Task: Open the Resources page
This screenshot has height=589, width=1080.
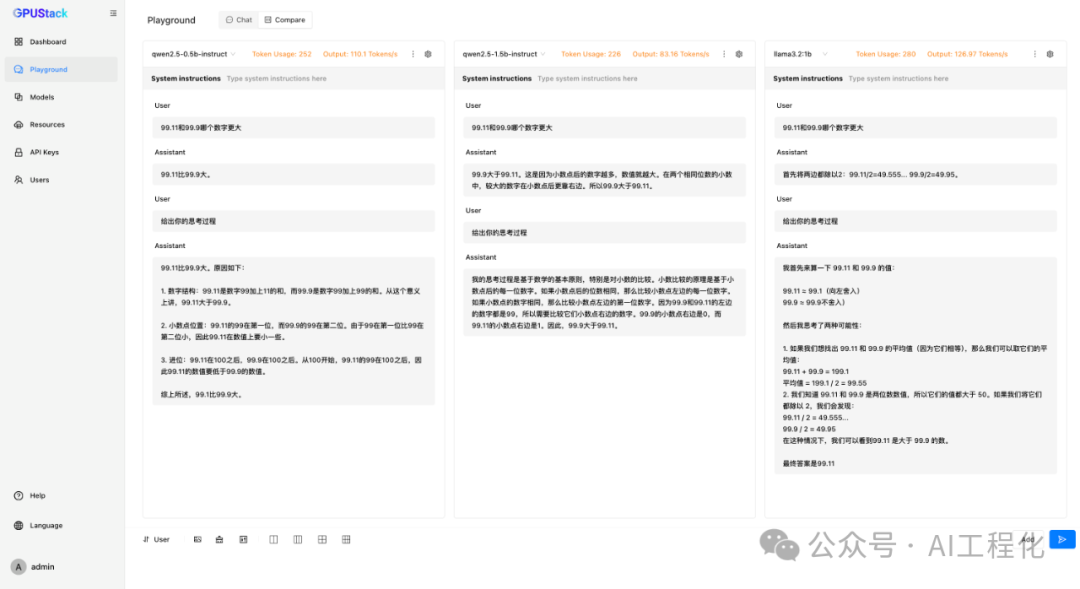Action: coord(61,125)
